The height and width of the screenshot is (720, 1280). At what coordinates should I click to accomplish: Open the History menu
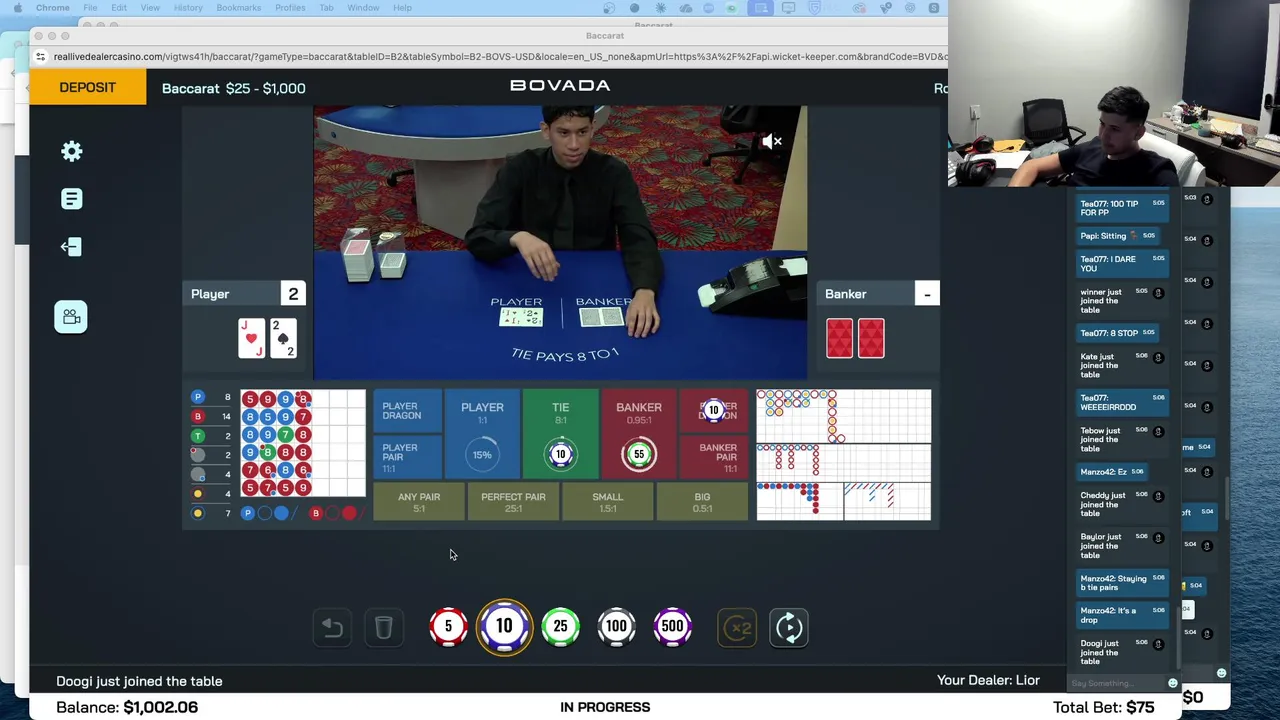[x=188, y=8]
